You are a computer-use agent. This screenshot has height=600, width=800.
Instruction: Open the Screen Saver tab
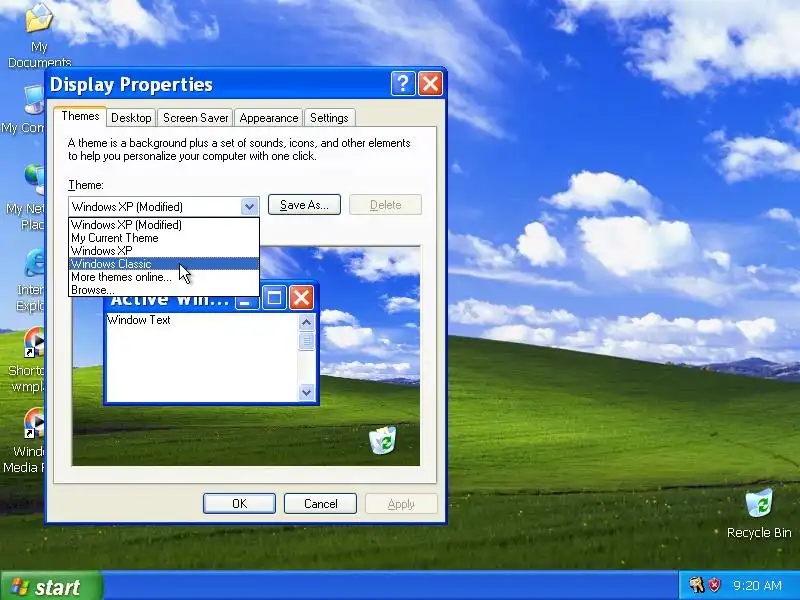click(195, 118)
